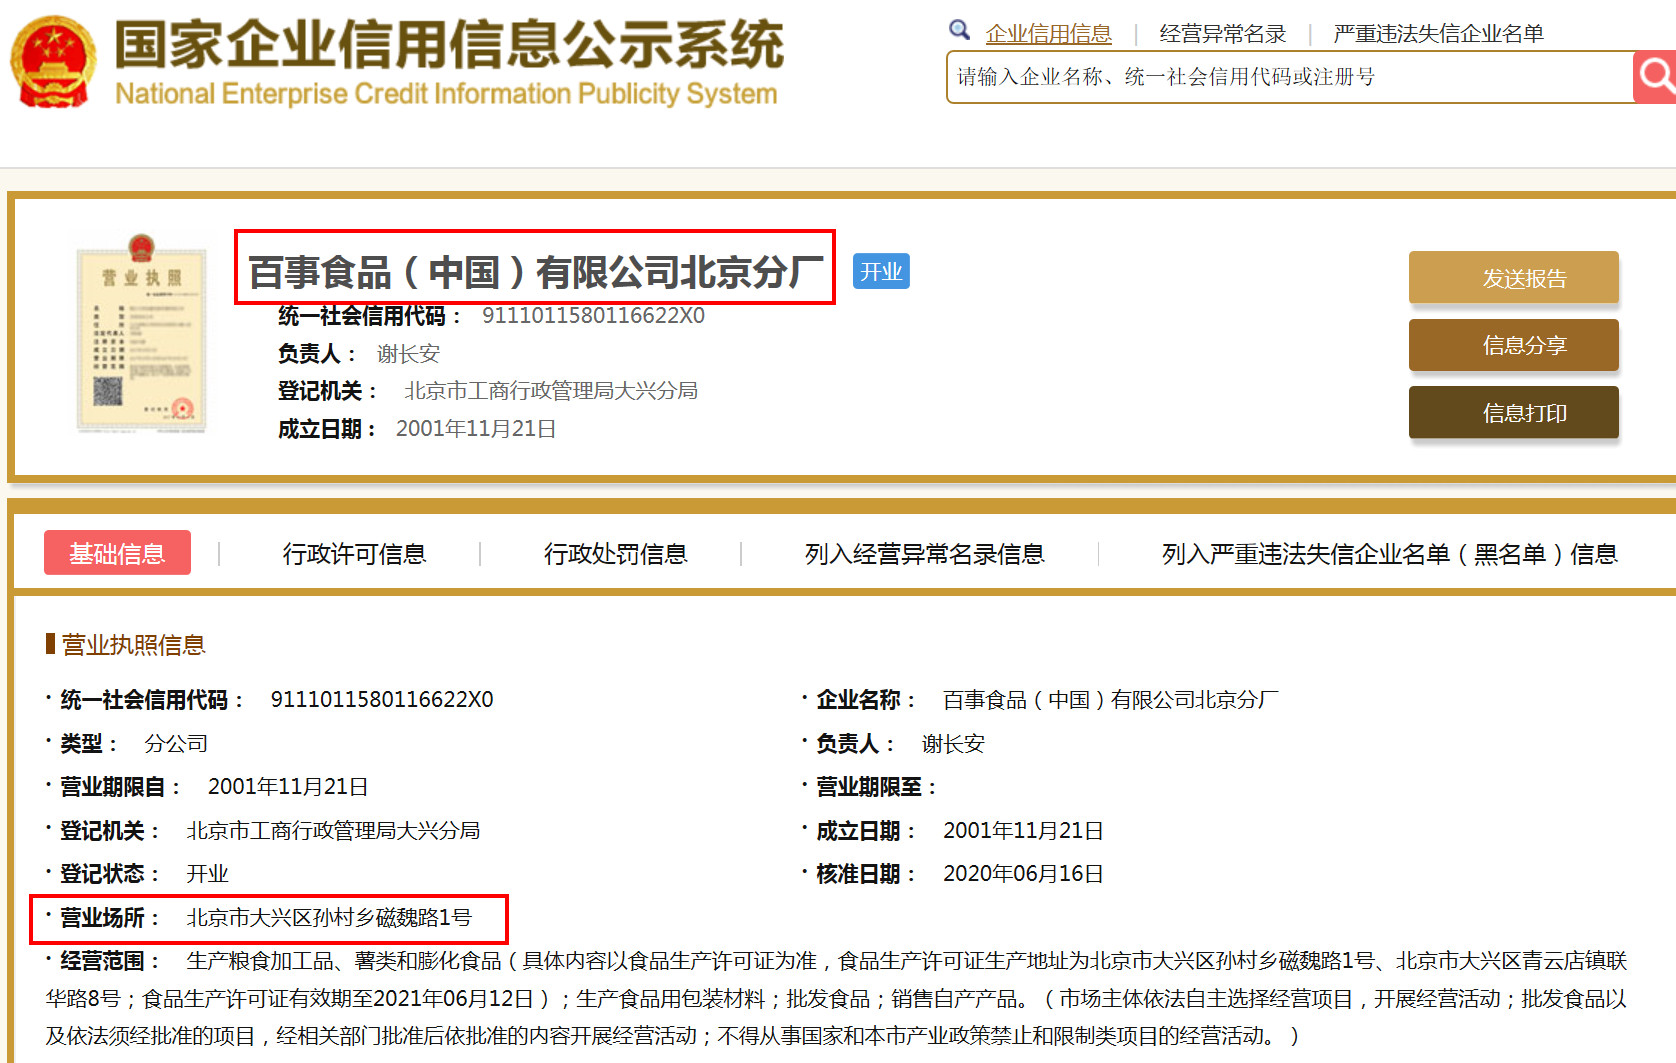The height and width of the screenshot is (1063, 1676).
Task: Click company name heading 百事食品（中国）有限公司北京分厂
Action: click(535, 271)
